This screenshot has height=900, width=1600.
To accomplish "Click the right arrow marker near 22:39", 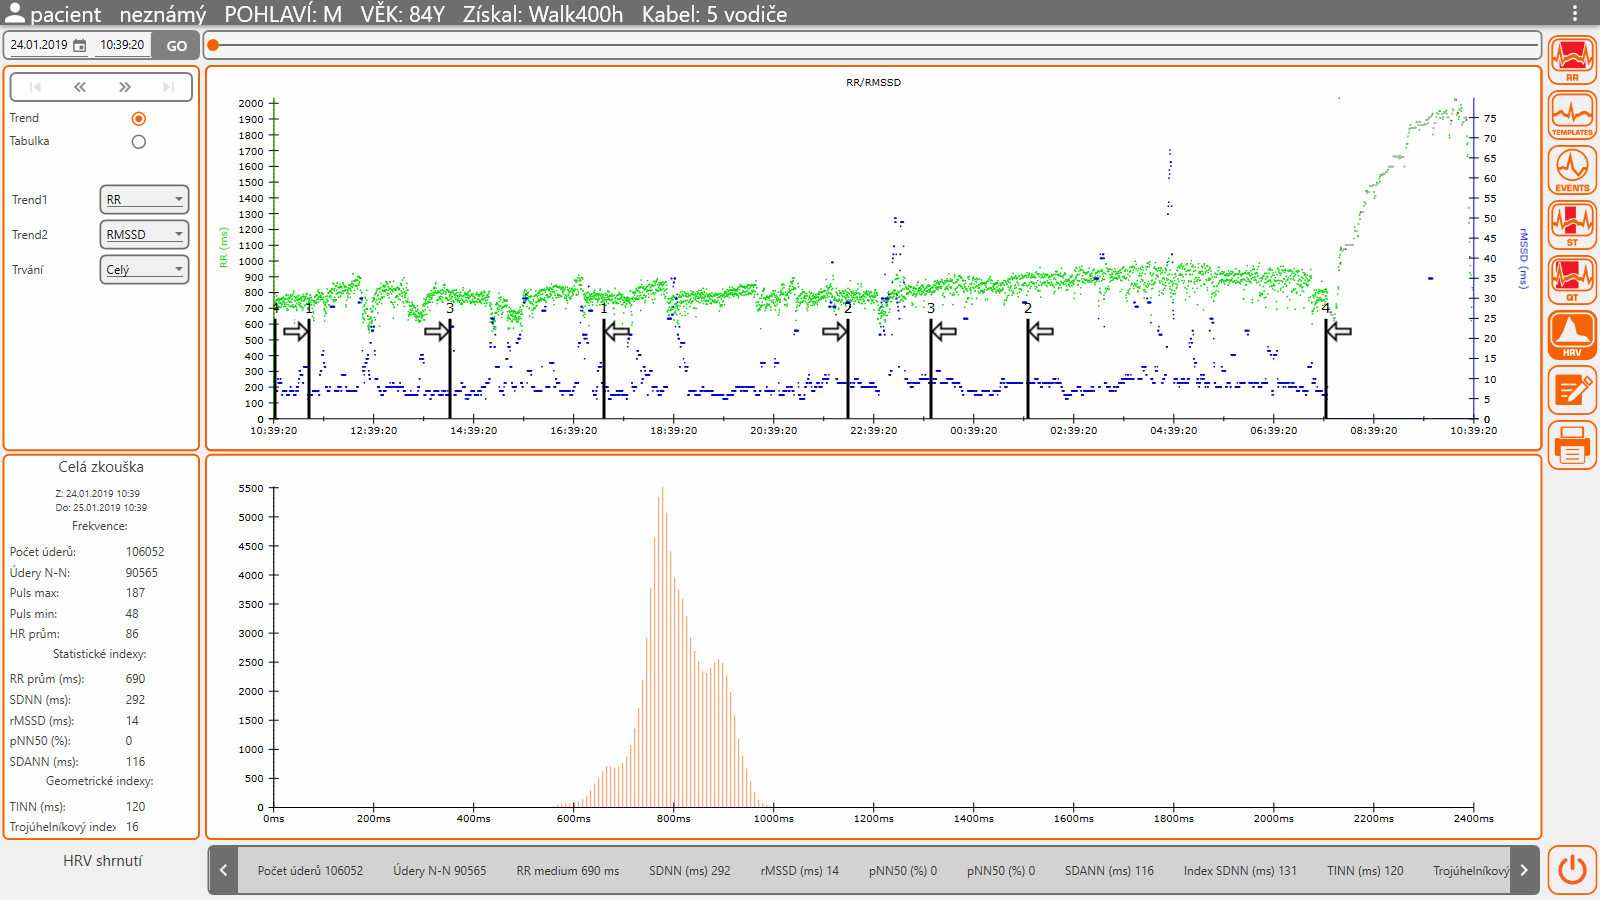I will (x=835, y=331).
